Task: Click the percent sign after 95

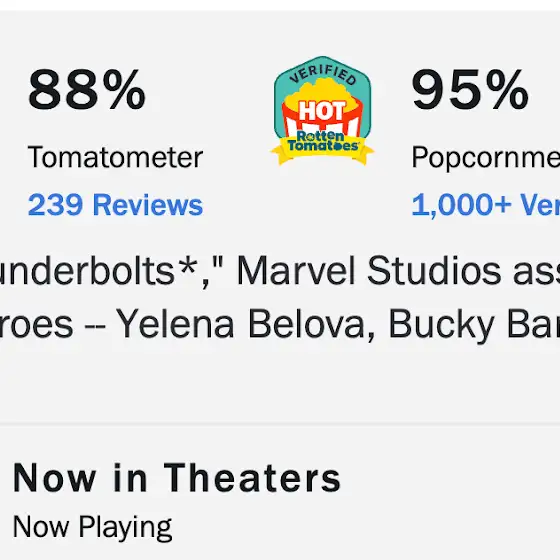Action: (507, 90)
